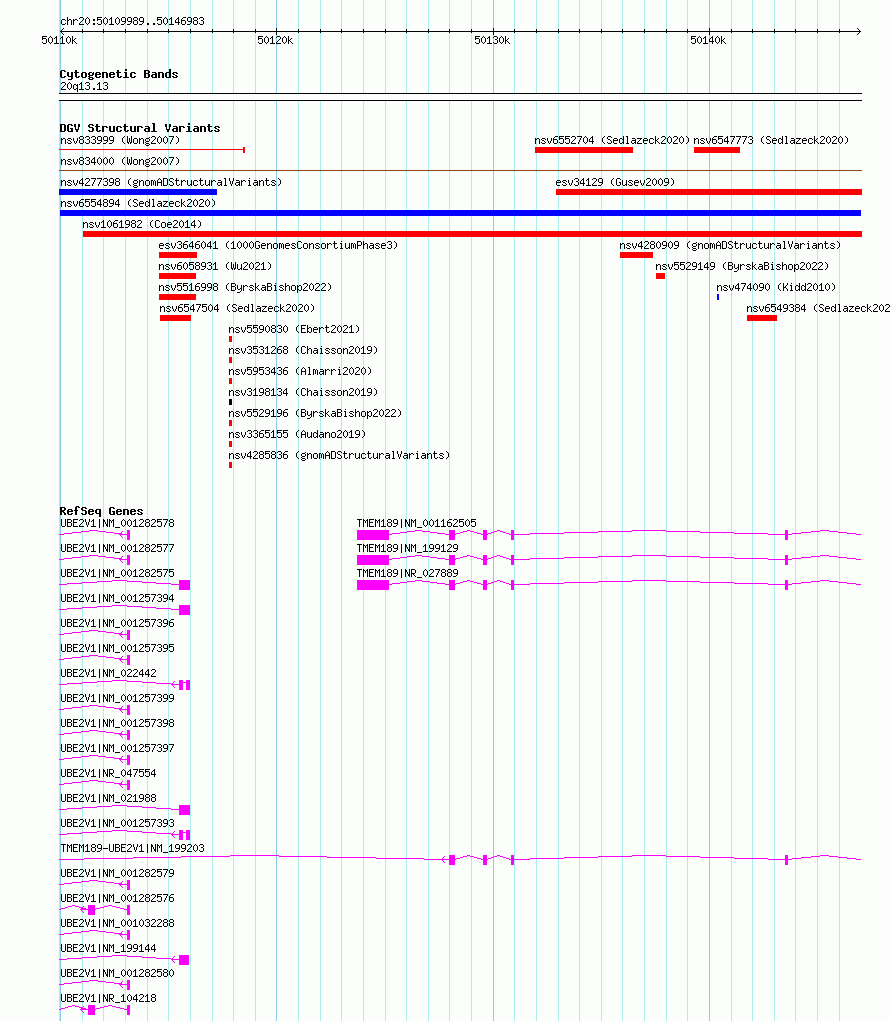Screen dimensions: 890x1021
Task: Select the nsv4277398 gnomAD structural variant label
Action: click(x=171, y=182)
